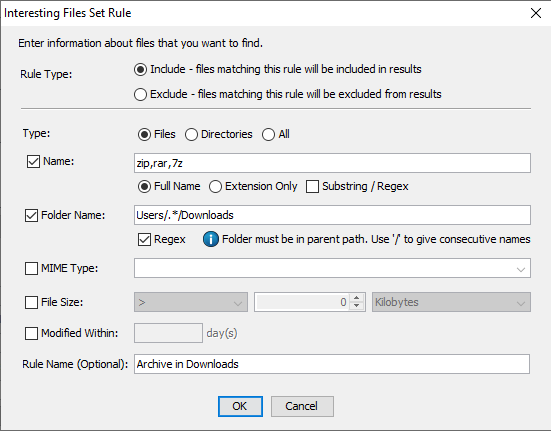Enable the Substring / Regex checkbox
551x431 pixels.
click(x=312, y=187)
